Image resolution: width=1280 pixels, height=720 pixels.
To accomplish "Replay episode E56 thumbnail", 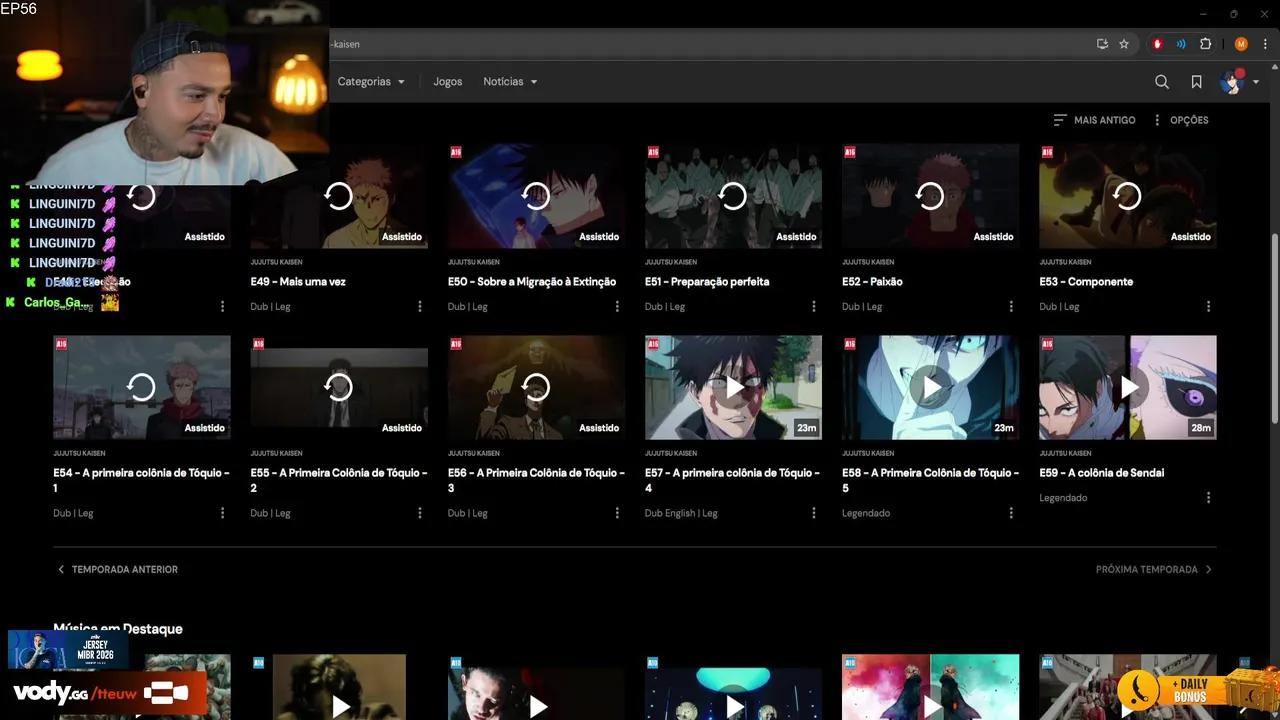I will [x=536, y=387].
